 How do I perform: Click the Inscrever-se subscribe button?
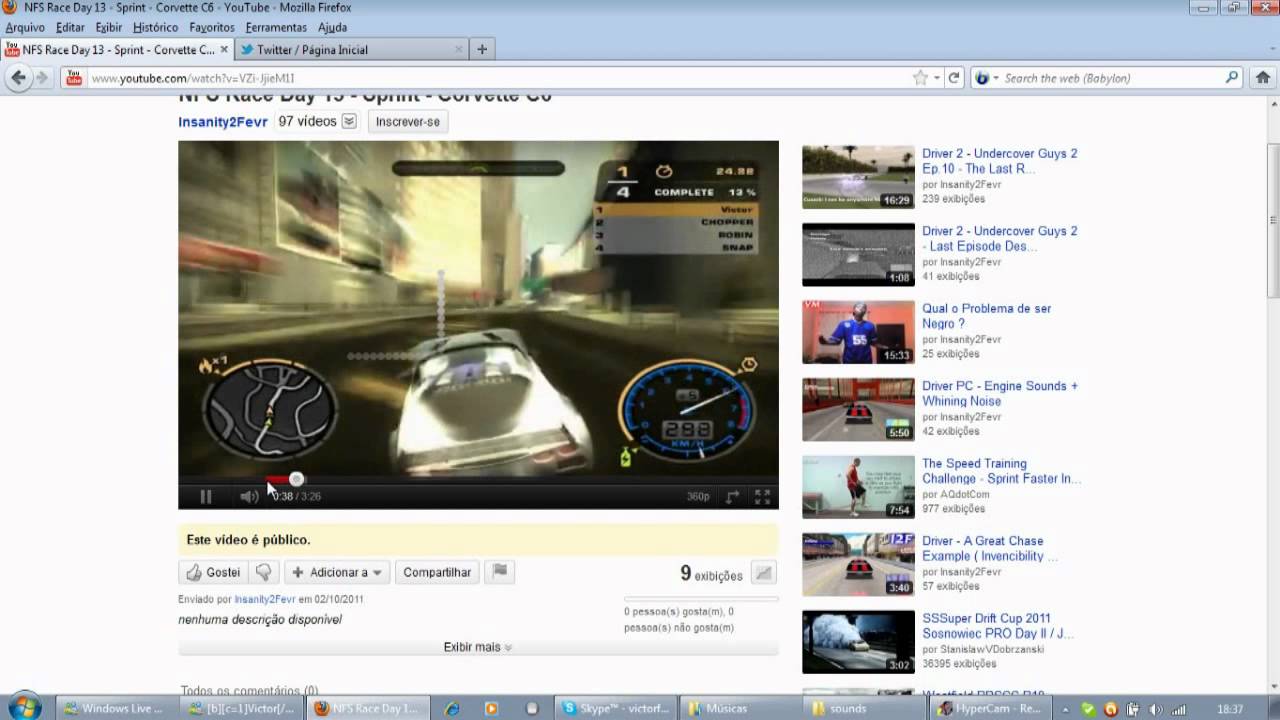coord(407,121)
